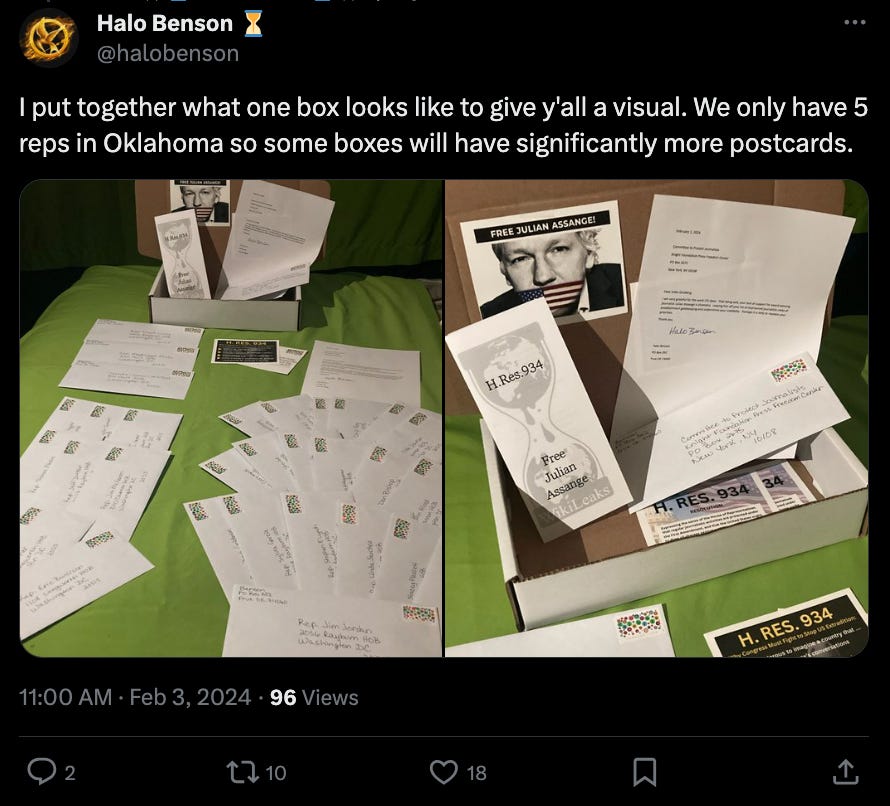Visit the @halobenson handle
This screenshot has height=806, width=890.
(x=168, y=53)
